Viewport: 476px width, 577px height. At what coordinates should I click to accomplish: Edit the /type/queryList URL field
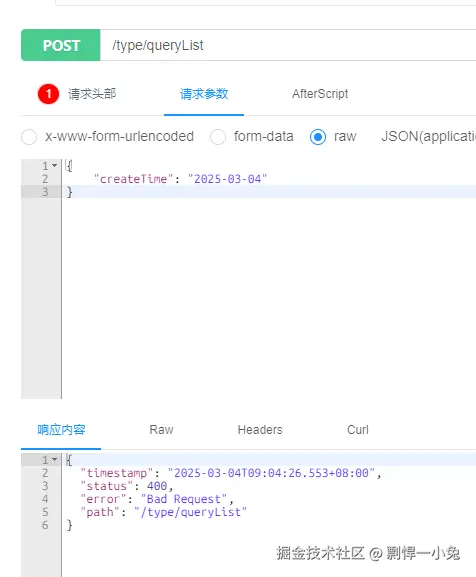pos(288,45)
